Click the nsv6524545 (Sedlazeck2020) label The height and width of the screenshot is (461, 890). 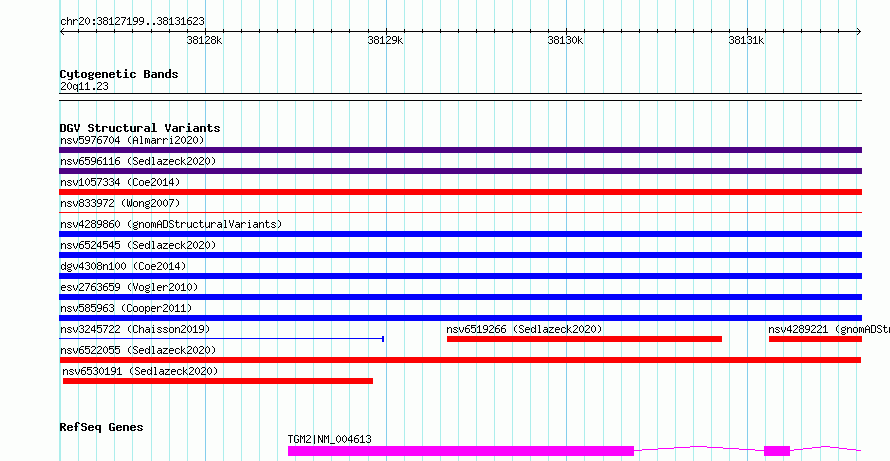pos(138,245)
